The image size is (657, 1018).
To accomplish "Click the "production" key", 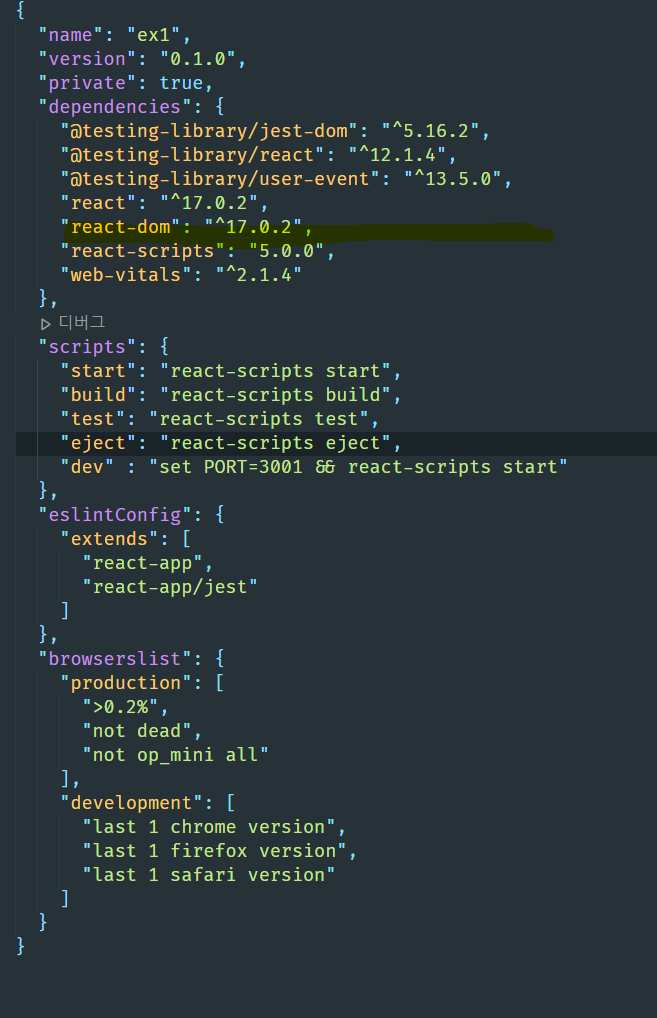I will [126, 684].
